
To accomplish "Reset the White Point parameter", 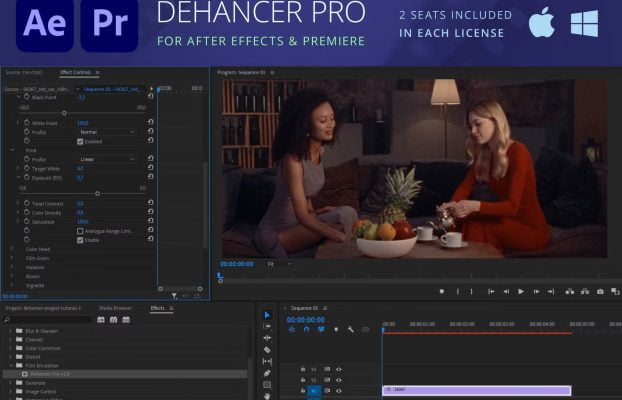I will [150, 122].
